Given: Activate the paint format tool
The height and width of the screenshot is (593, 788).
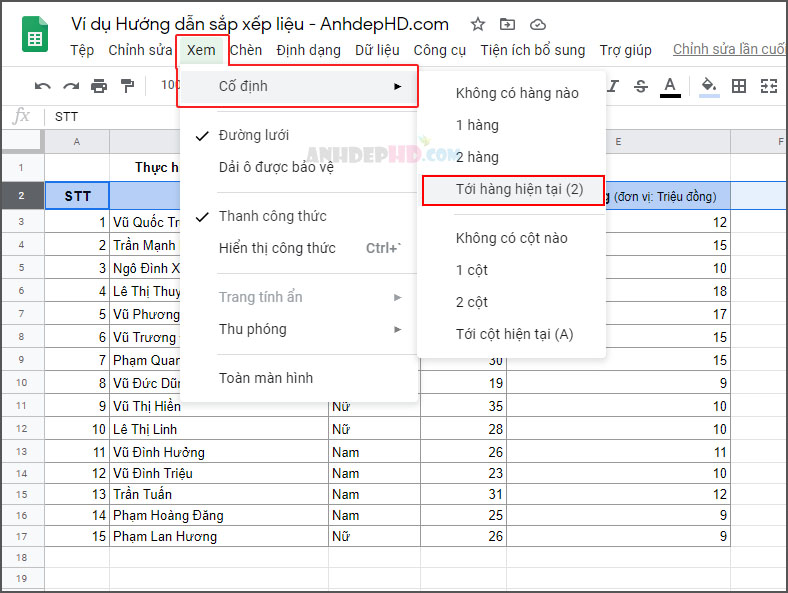Looking at the screenshot, I should tap(128, 86).
